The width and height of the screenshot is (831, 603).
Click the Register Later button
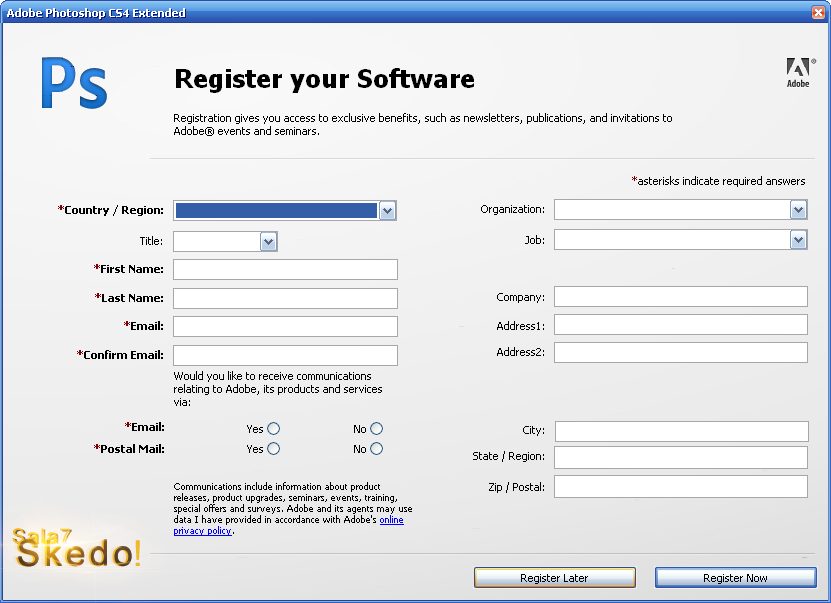click(x=554, y=578)
